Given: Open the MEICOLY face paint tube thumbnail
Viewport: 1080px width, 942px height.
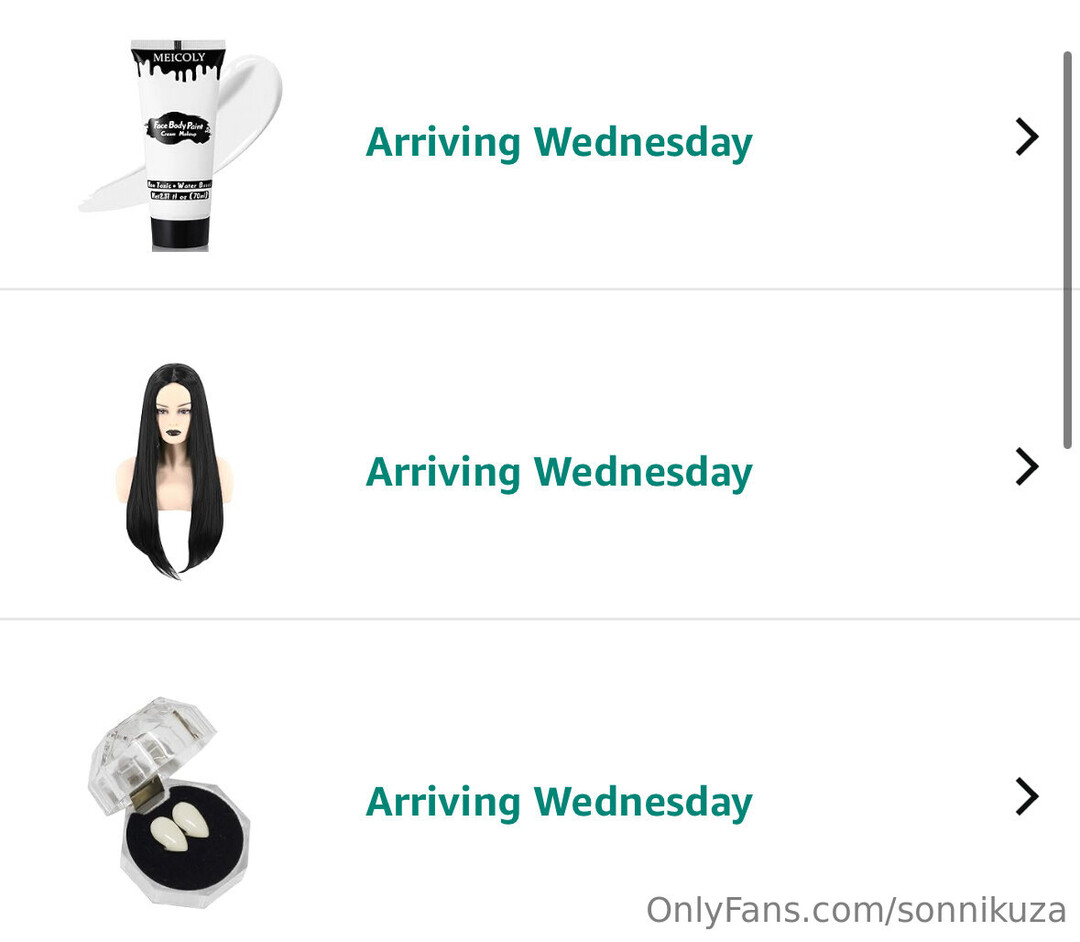Looking at the screenshot, I should tap(179, 145).
